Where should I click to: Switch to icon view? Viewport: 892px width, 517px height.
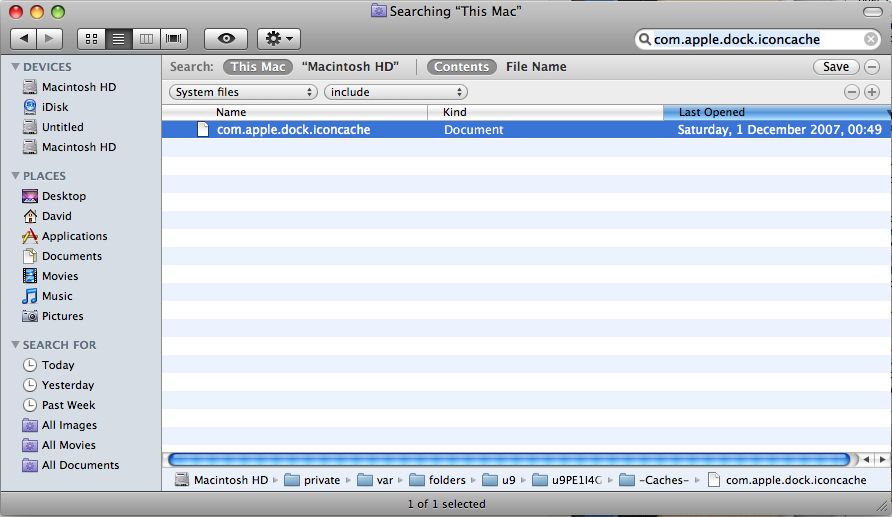[91, 39]
